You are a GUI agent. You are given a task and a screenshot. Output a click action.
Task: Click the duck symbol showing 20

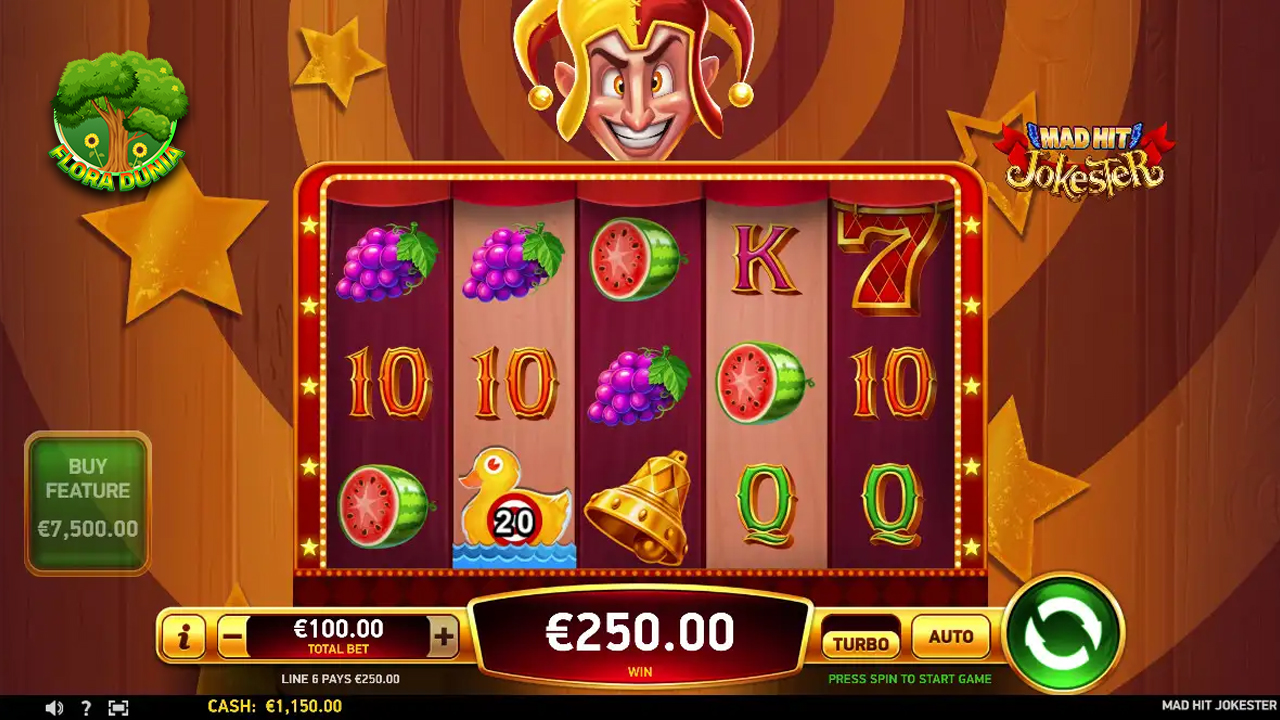[515, 506]
